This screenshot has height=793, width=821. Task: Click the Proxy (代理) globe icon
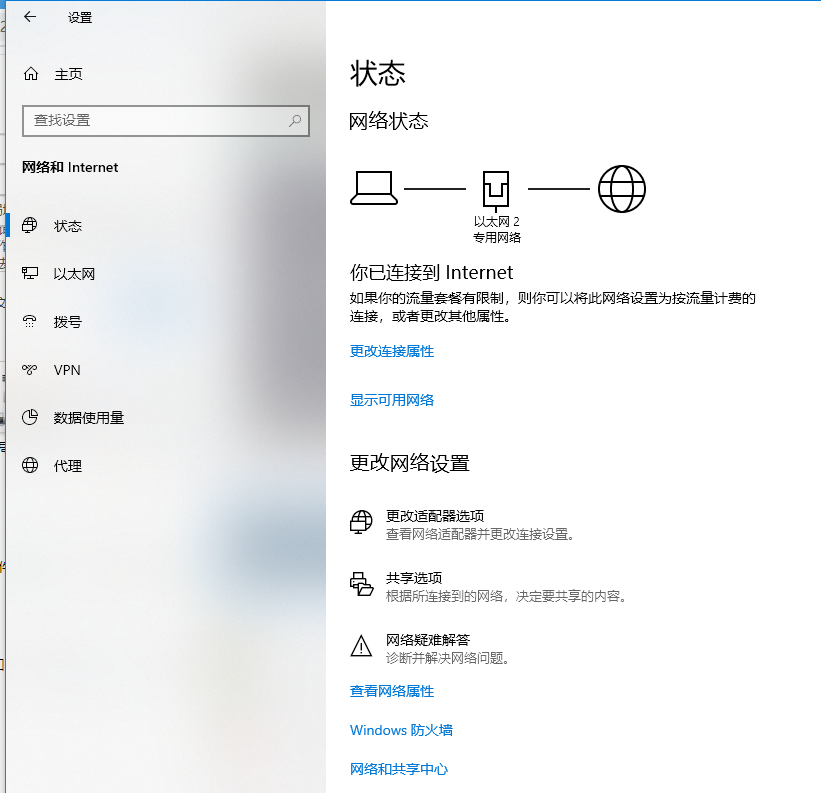click(31, 466)
